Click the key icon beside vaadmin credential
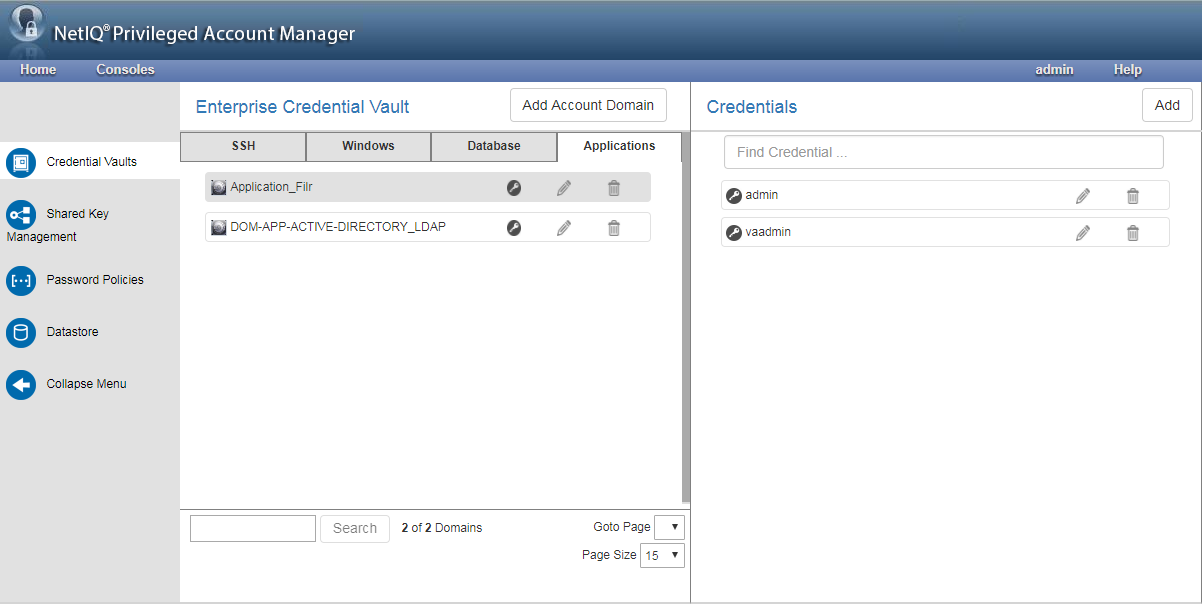1202x604 pixels. click(x=734, y=233)
